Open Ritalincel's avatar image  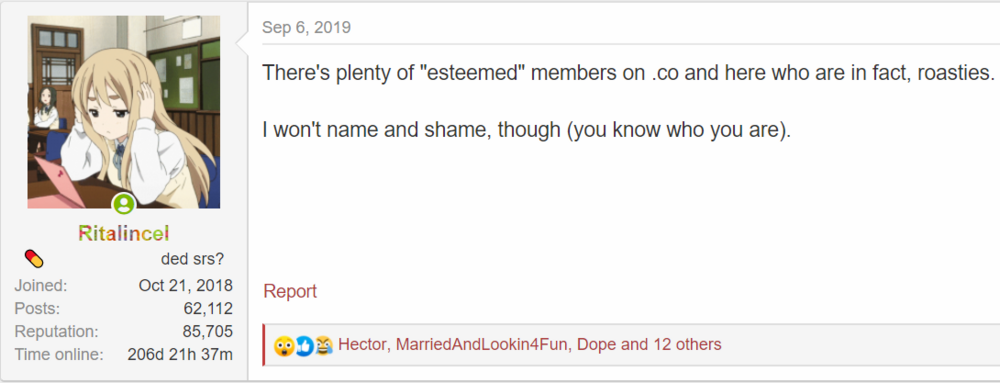124,112
